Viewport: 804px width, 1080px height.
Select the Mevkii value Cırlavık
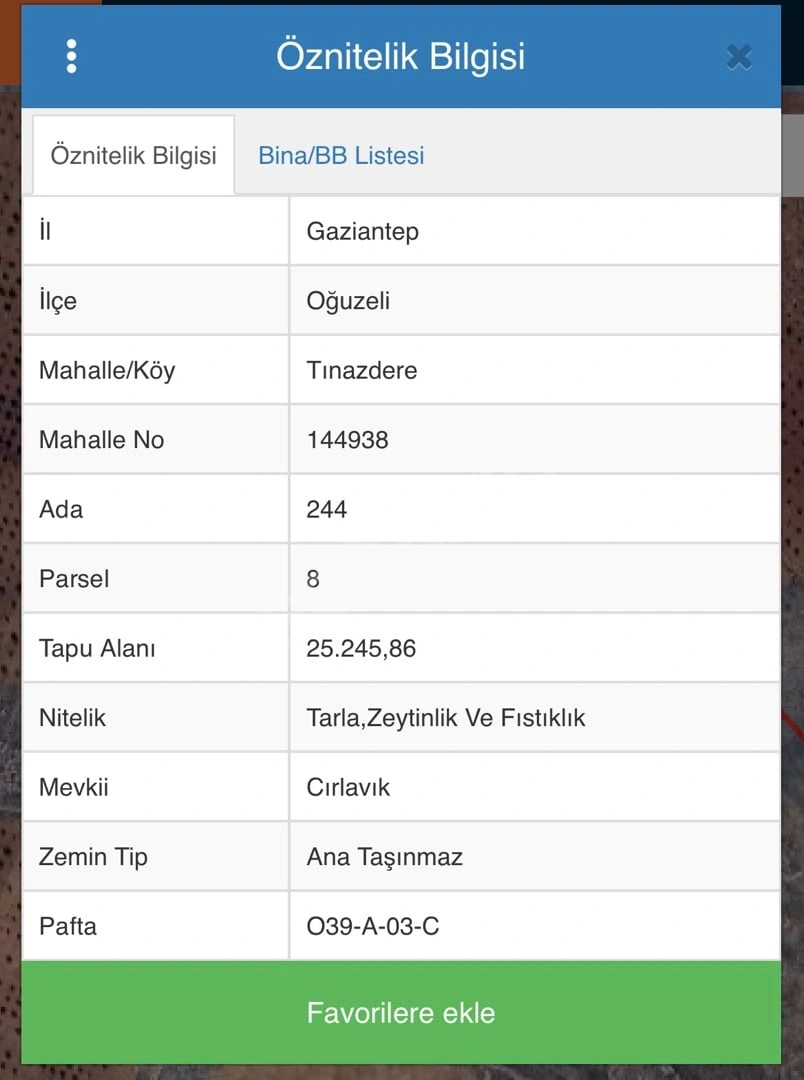tap(348, 788)
